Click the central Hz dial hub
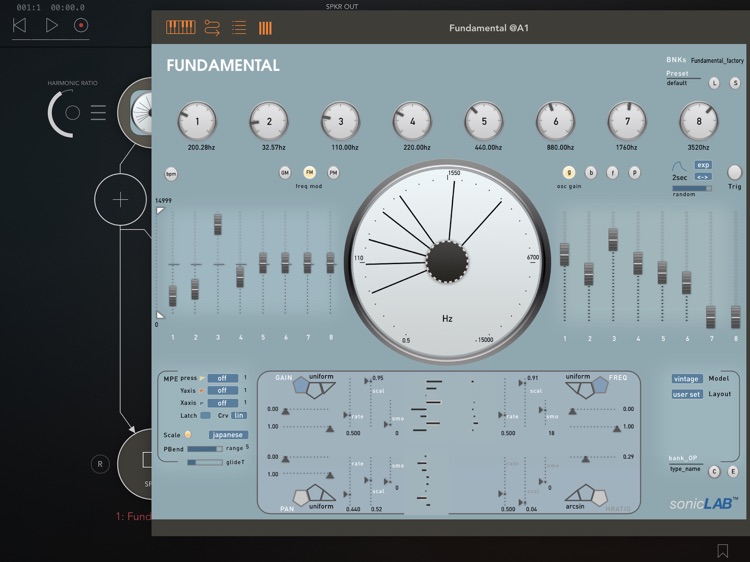Viewport: 750px width, 562px height. tap(447, 262)
